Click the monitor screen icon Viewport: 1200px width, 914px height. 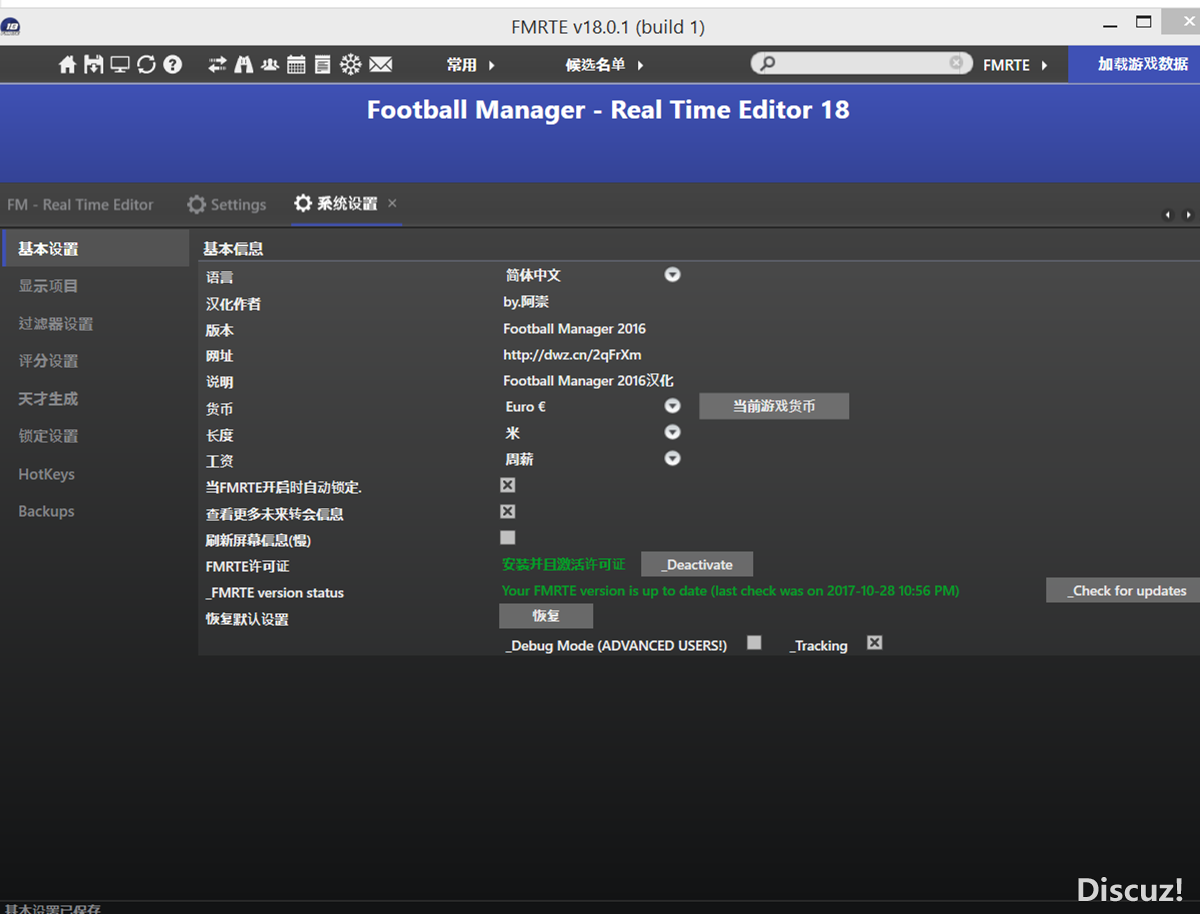coord(120,65)
